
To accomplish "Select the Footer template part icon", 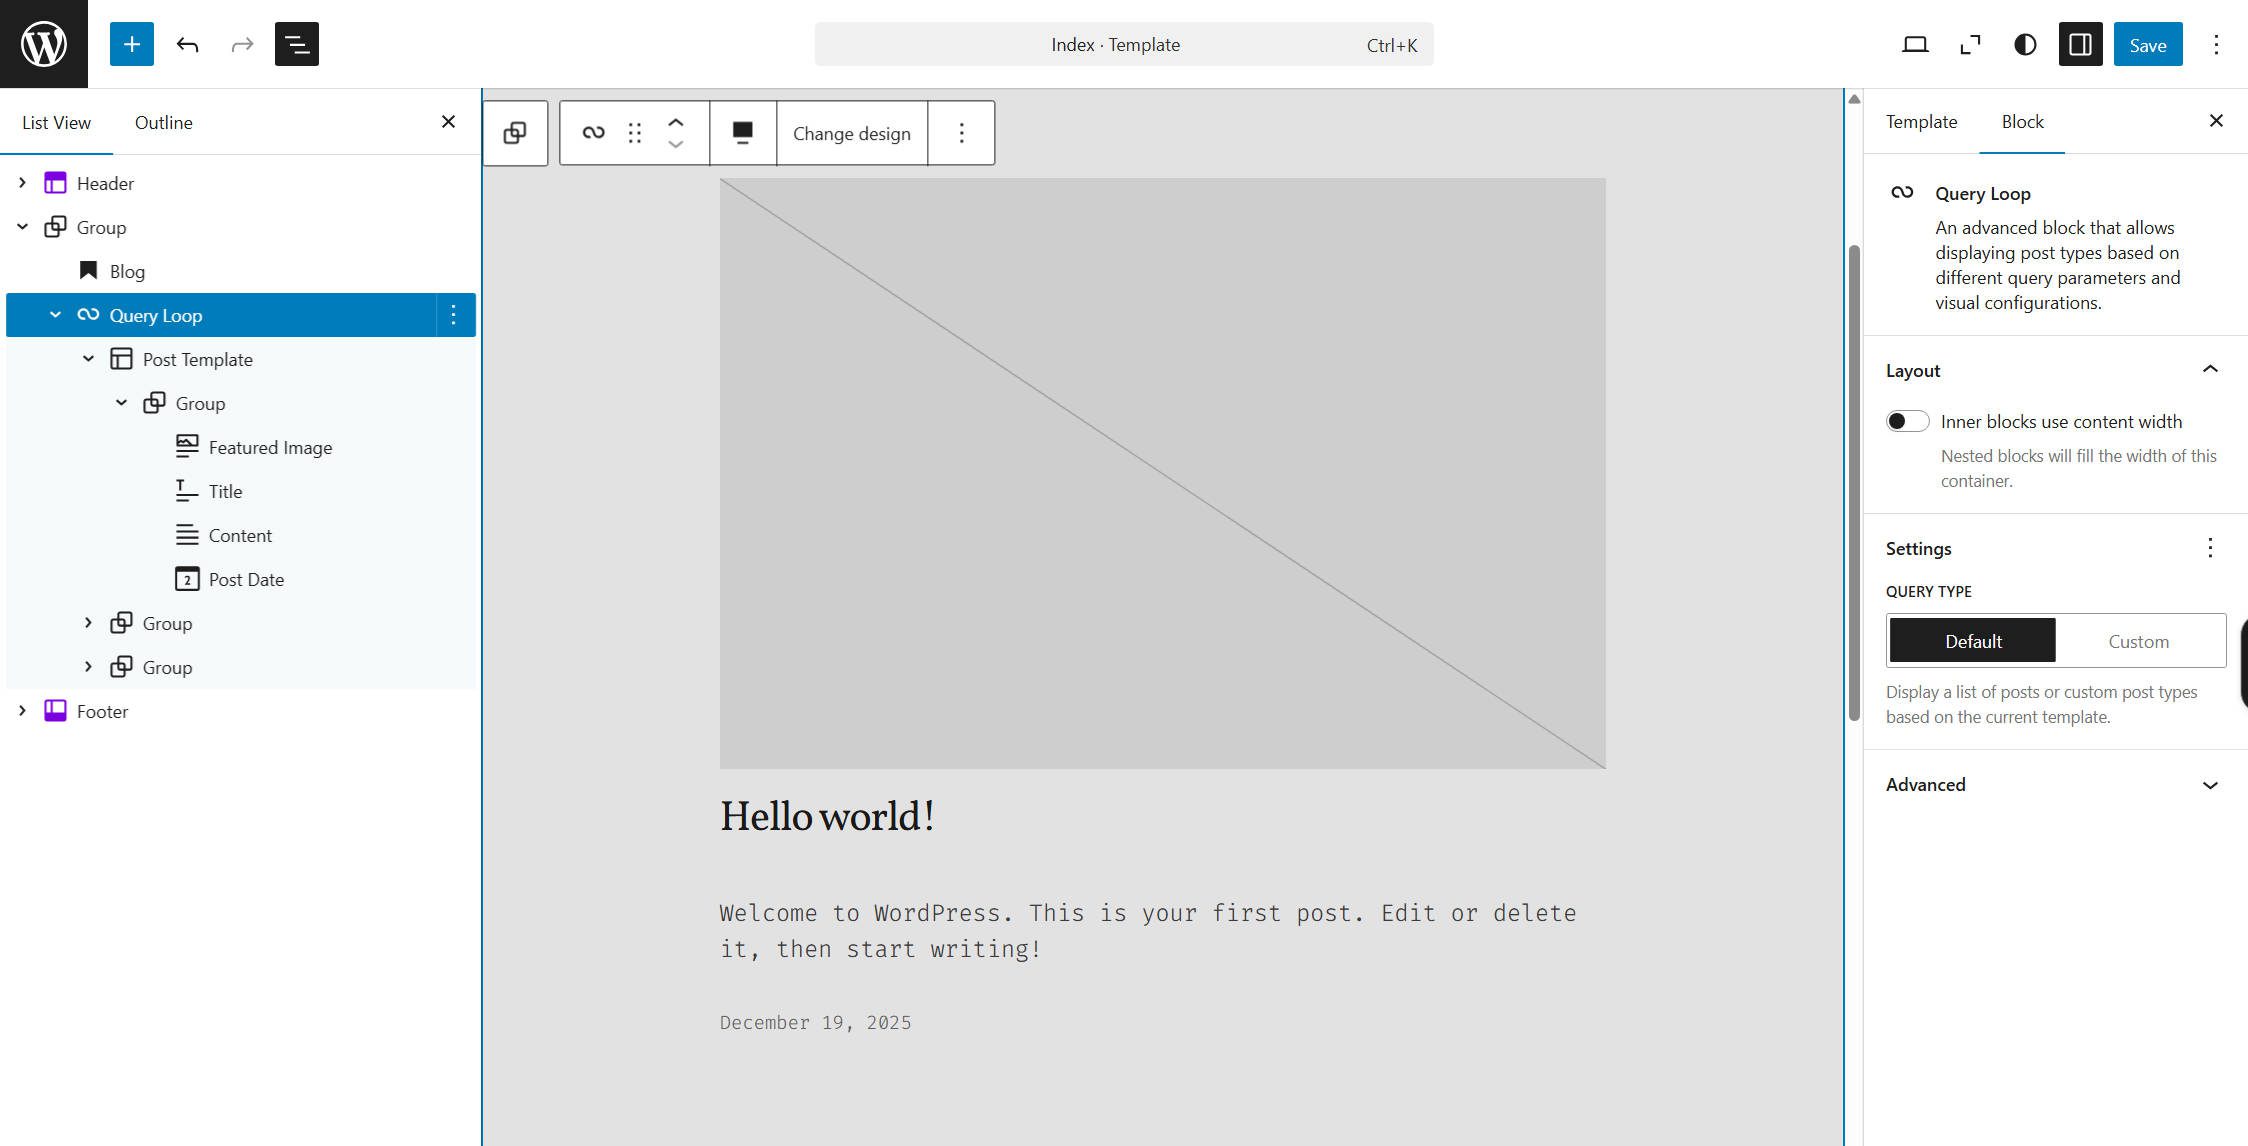I will tap(55, 711).
